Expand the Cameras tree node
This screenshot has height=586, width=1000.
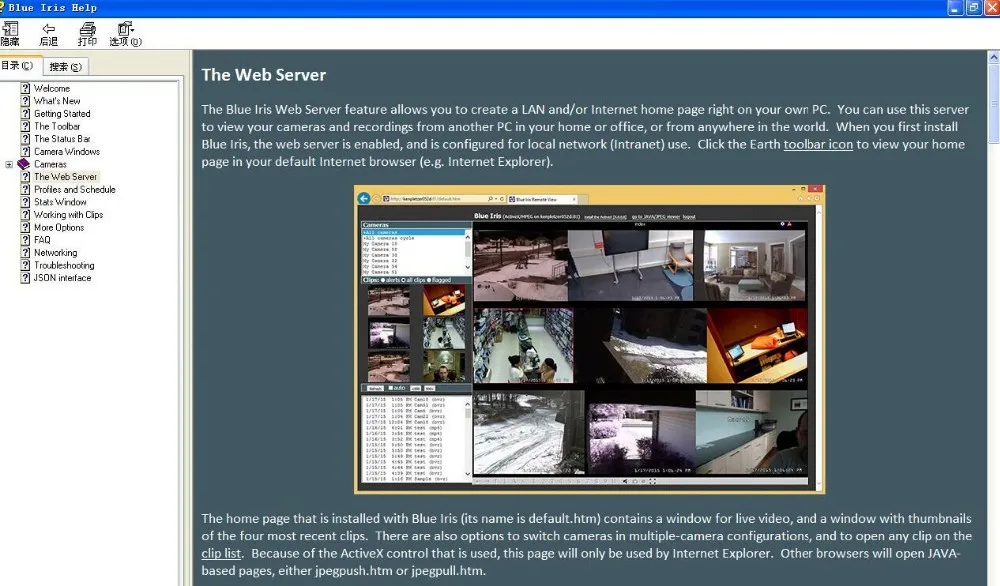click(x=9, y=165)
